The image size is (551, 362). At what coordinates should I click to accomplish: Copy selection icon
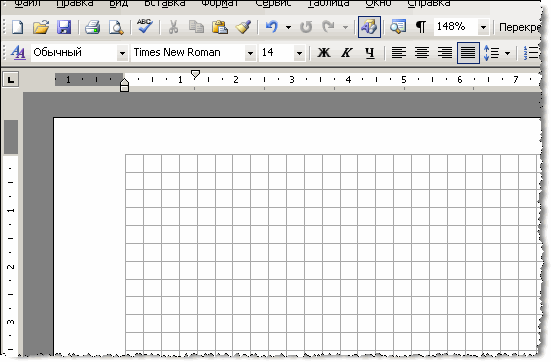tap(196, 27)
